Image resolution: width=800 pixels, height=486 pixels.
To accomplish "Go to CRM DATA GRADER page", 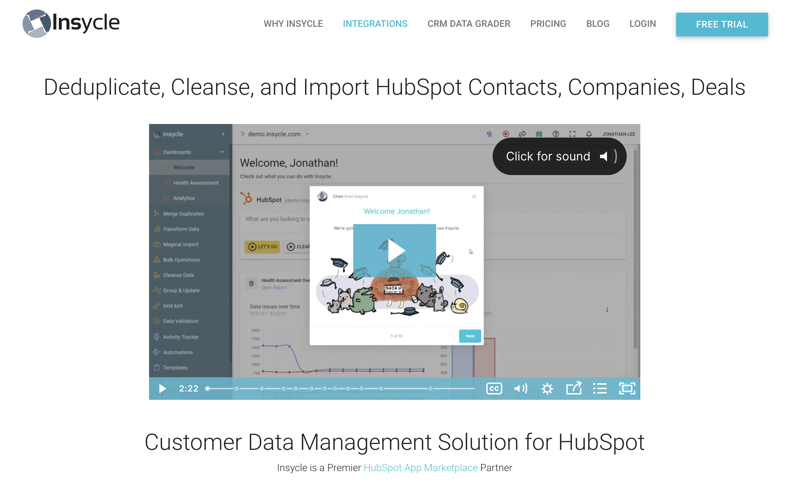I will pos(468,24).
